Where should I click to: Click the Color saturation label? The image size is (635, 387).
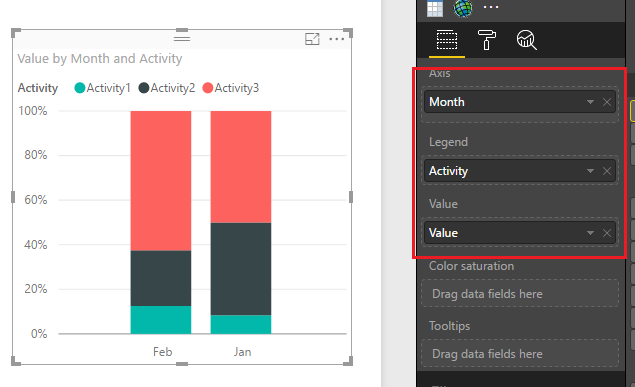[471, 266]
